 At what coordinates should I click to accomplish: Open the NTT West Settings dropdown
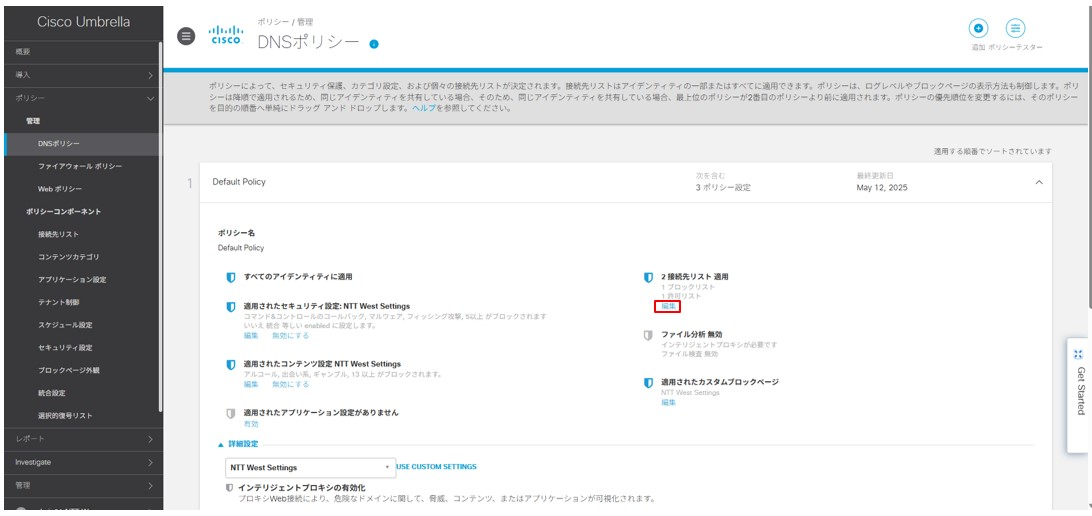point(310,467)
